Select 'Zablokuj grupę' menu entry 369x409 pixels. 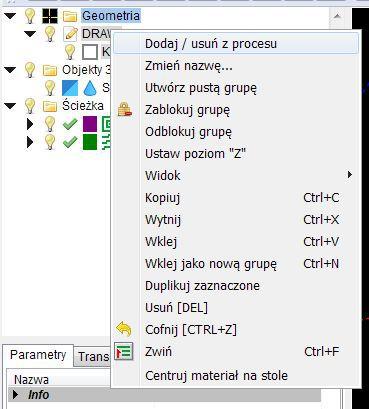[235, 110]
